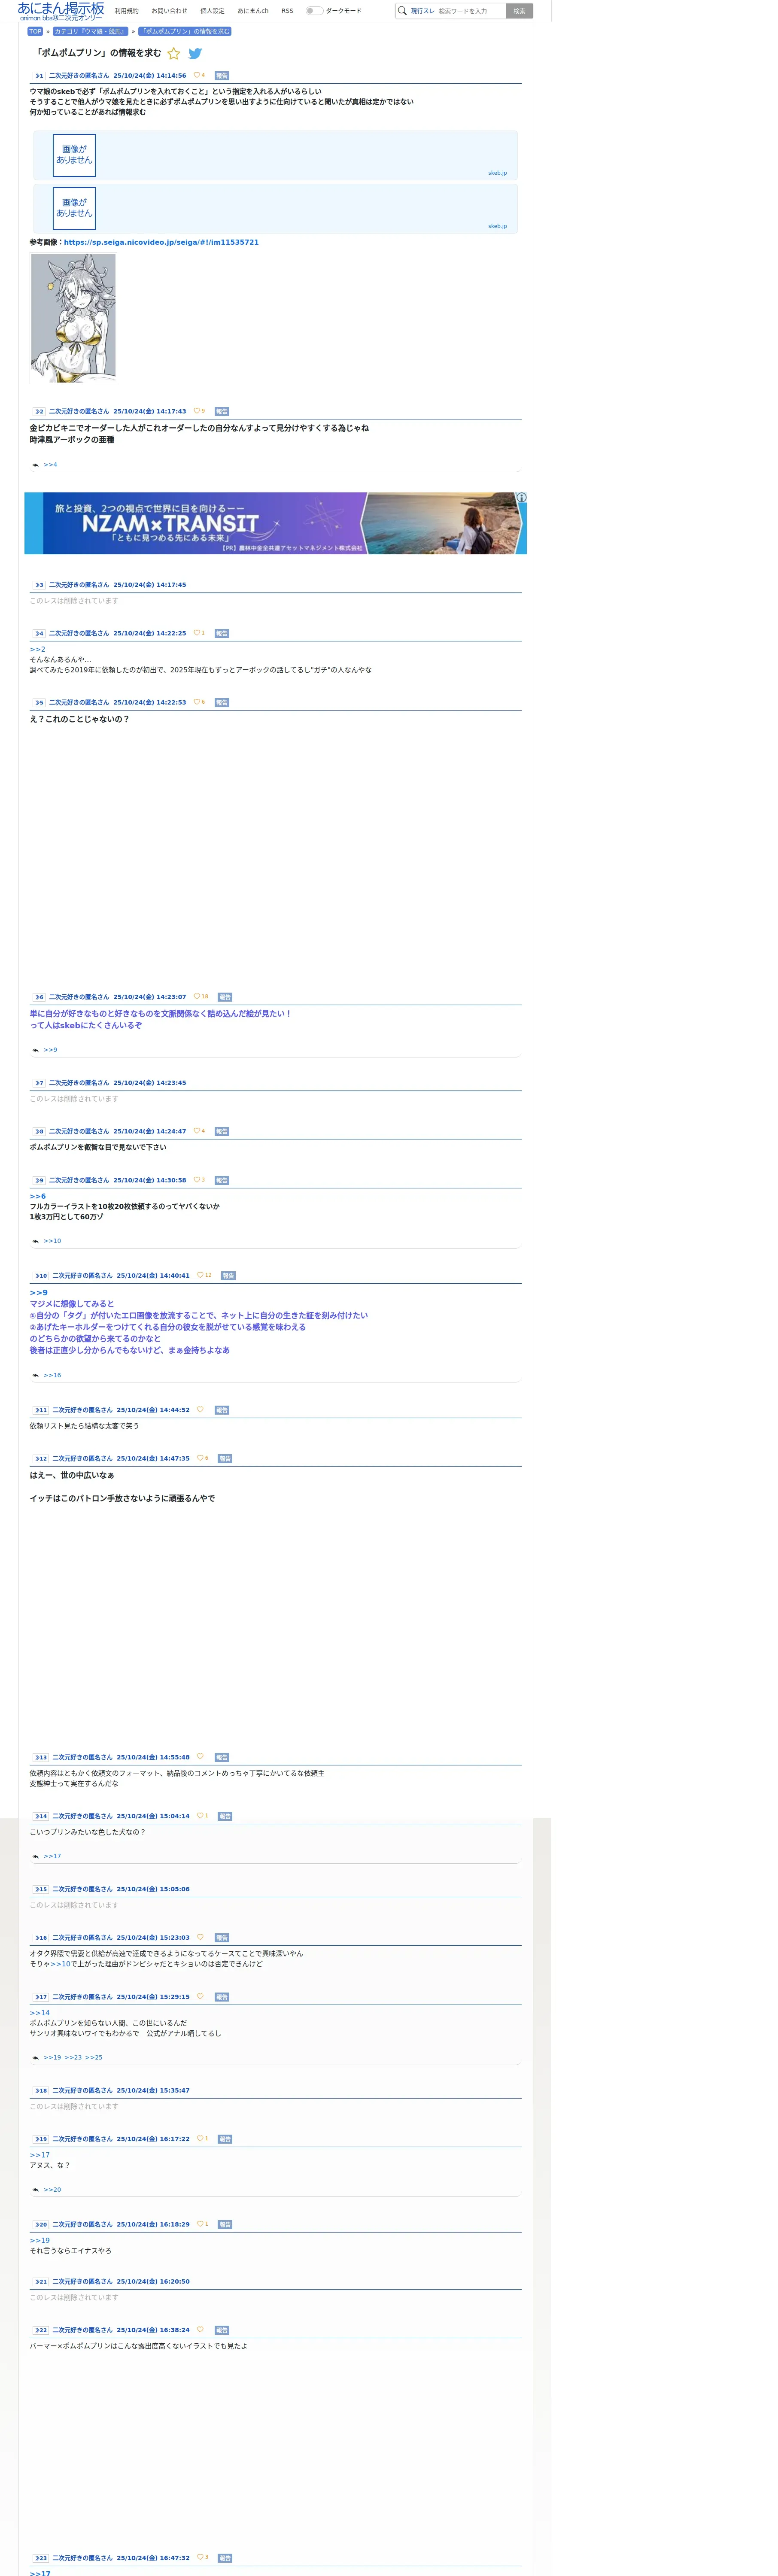778x2576 pixels.
Task: Click the reply arrow icon under post 2
Action: [36, 465]
